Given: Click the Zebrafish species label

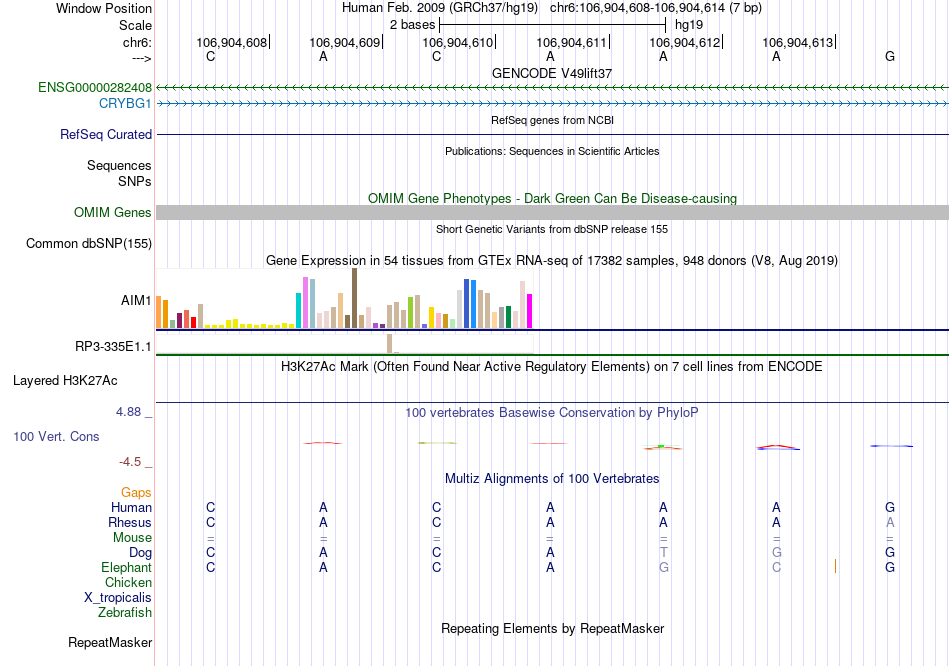Looking at the screenshot, I should [125, 613].
